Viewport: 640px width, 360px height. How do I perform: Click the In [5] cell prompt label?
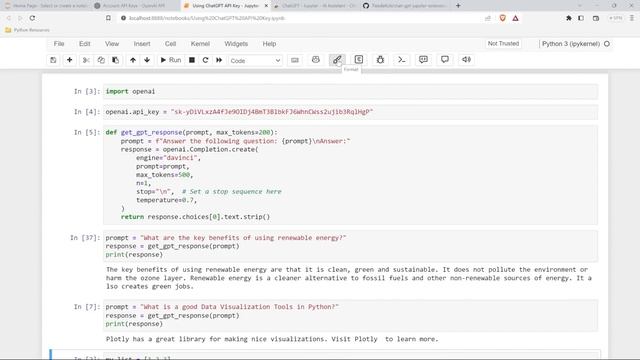(x=87, y=132)
